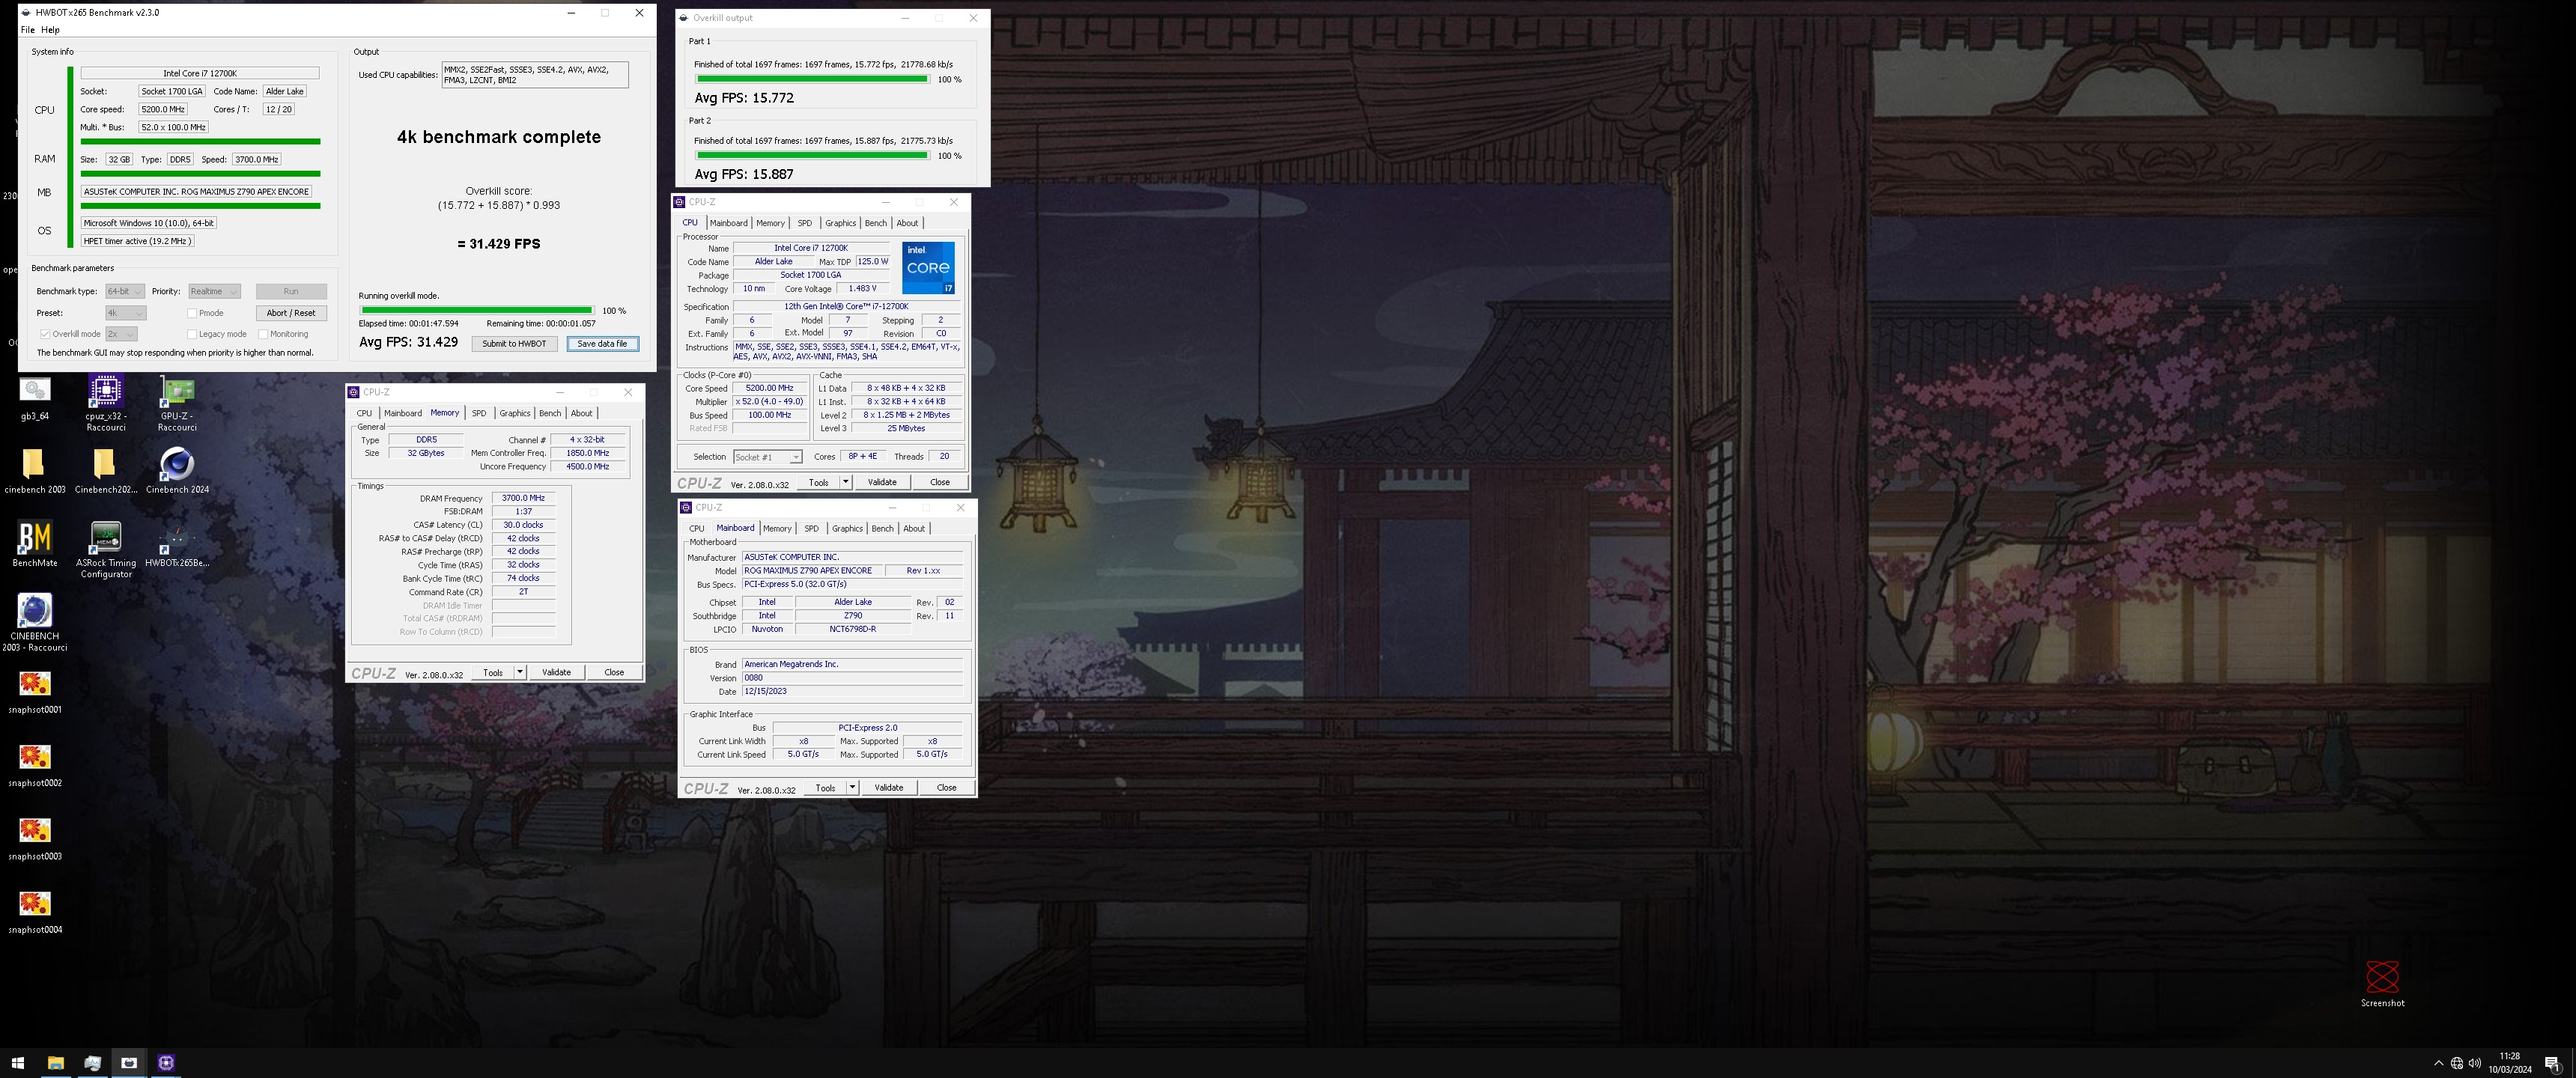Open the GPU-Z desktop shortcut
The width and height of the screenshot is (2576, 1078).
(177, 402)
